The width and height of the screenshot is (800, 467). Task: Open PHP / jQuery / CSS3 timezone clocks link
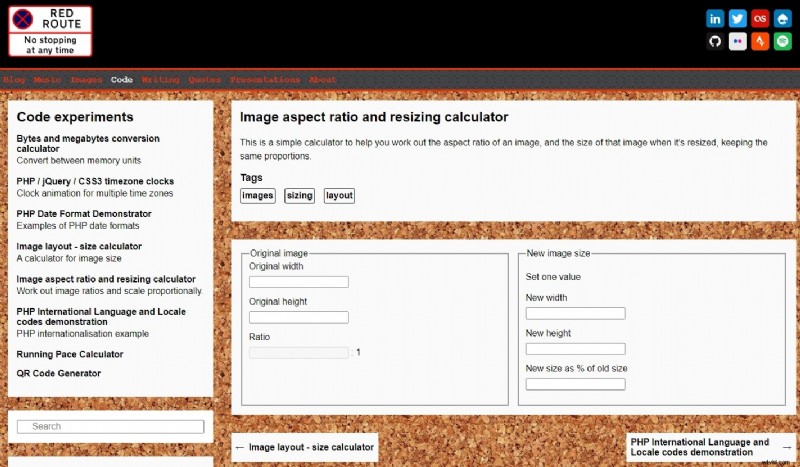tap(95, 181)
